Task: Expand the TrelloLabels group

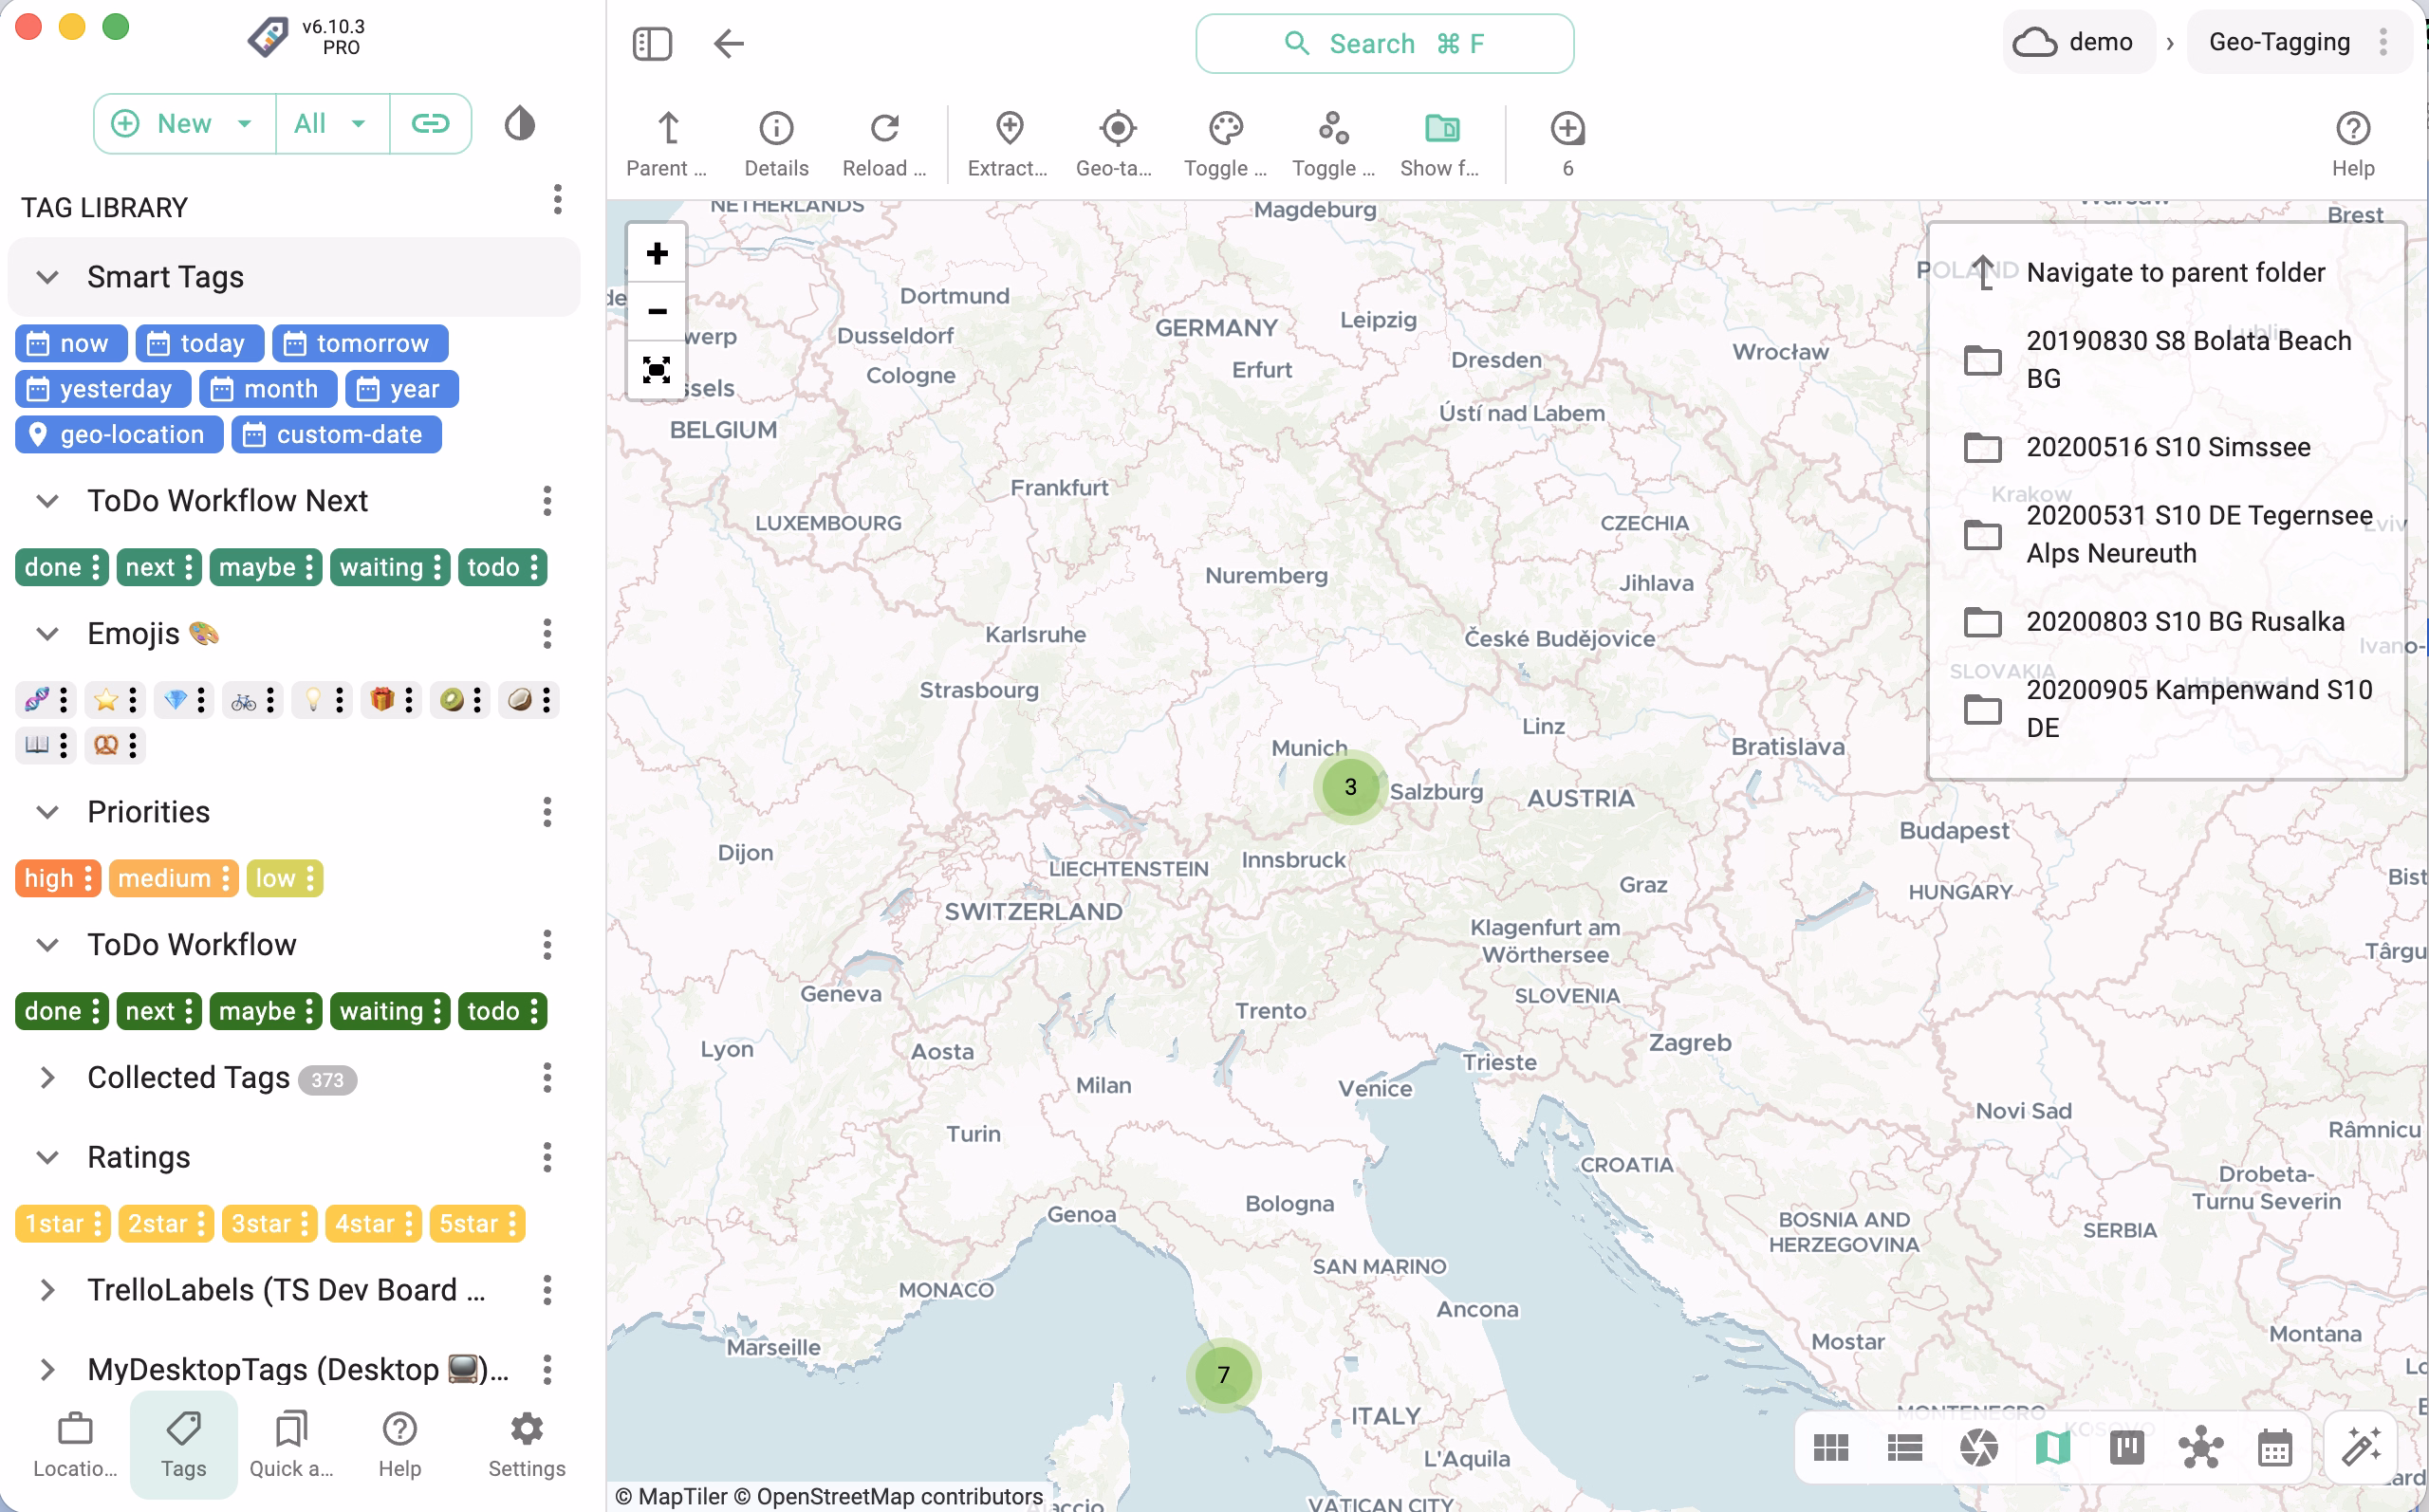Action: coord(47,1290)
